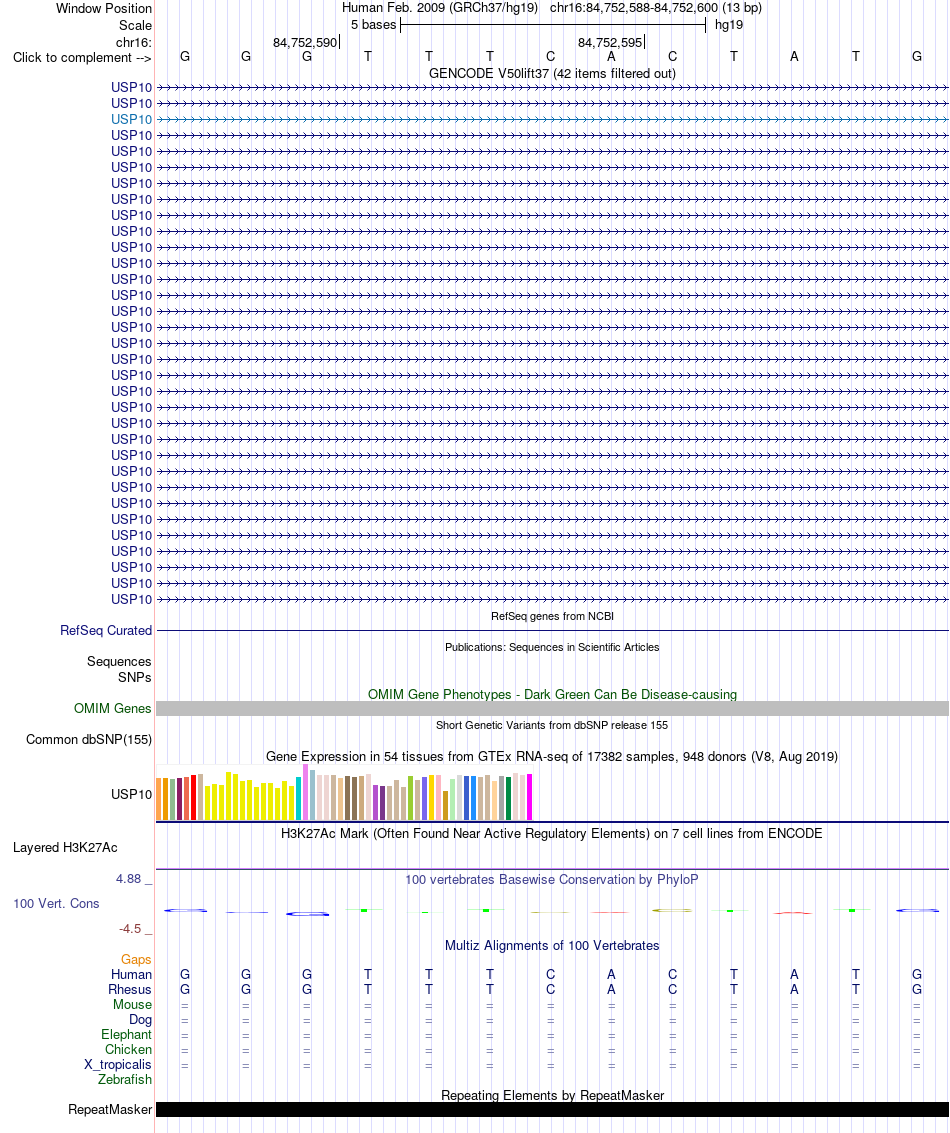The image size is (950, 1133).
Task: Click the 'RefSeq genes from NCBI' title
Action: [552, 616]
